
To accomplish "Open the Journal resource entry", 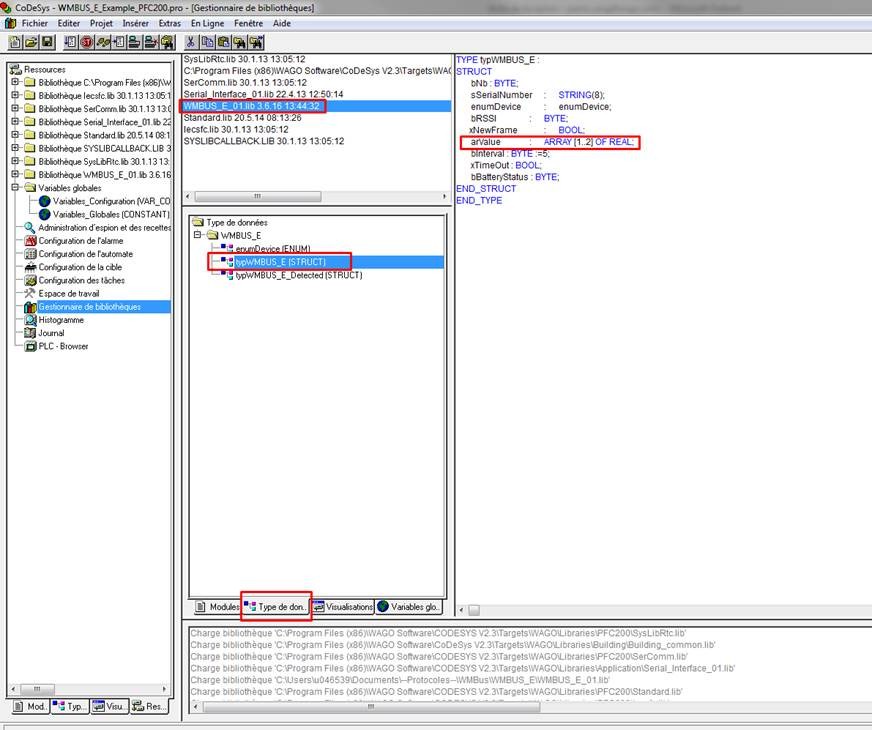I will click(51, 333).
